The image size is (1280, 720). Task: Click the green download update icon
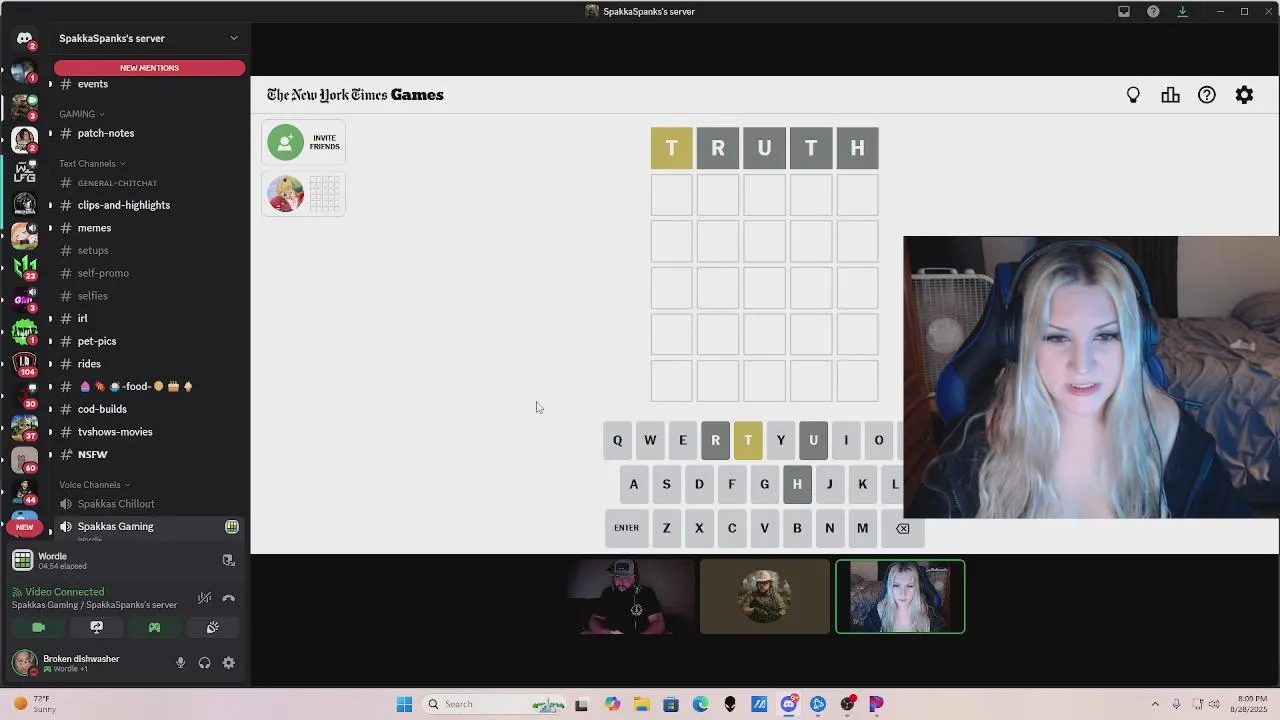click(x=1182, y=12)
